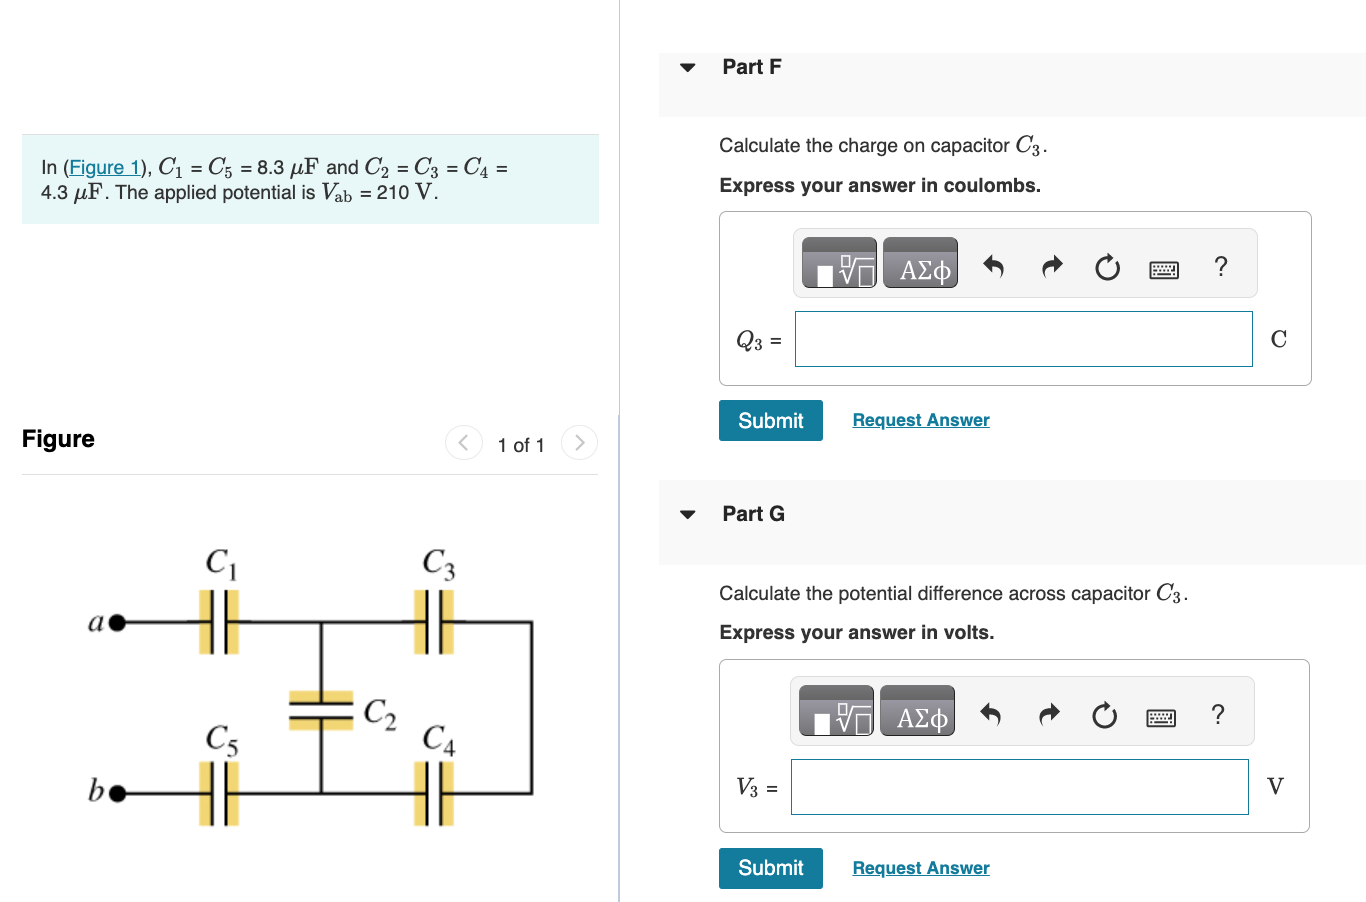Collapse the Part G section
The width and height of the screenshot is (1366, 902).
click(x=687, y=513)
